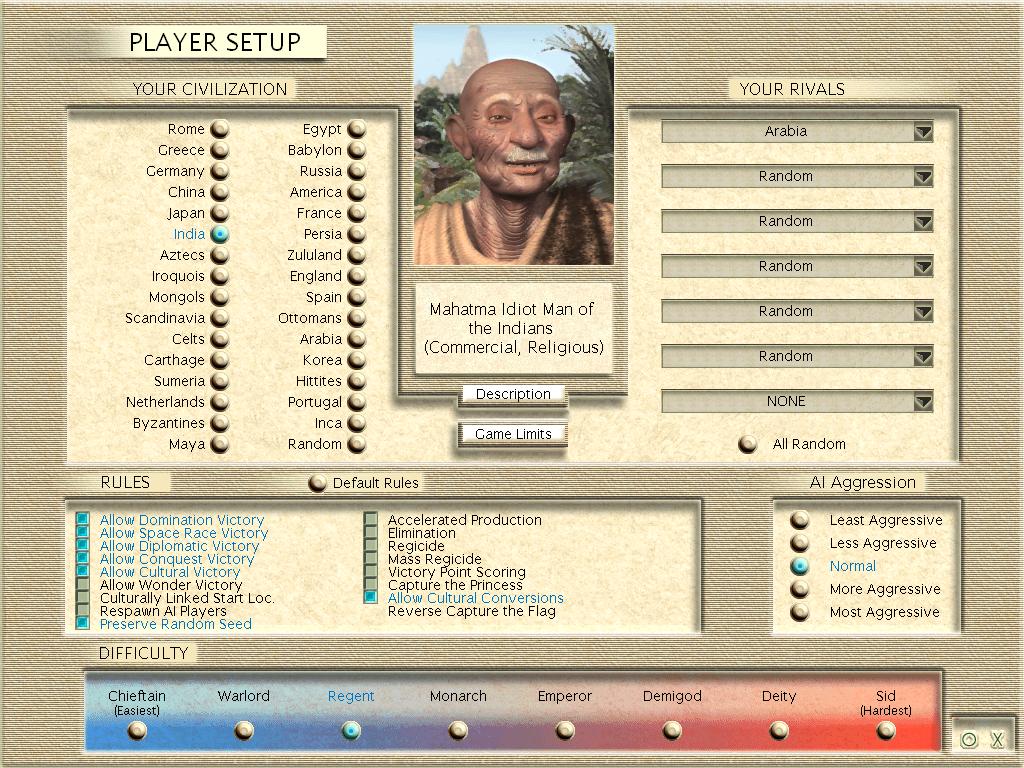
Task: Click the Gandhi leader portrait
Action: pos(514,145)
